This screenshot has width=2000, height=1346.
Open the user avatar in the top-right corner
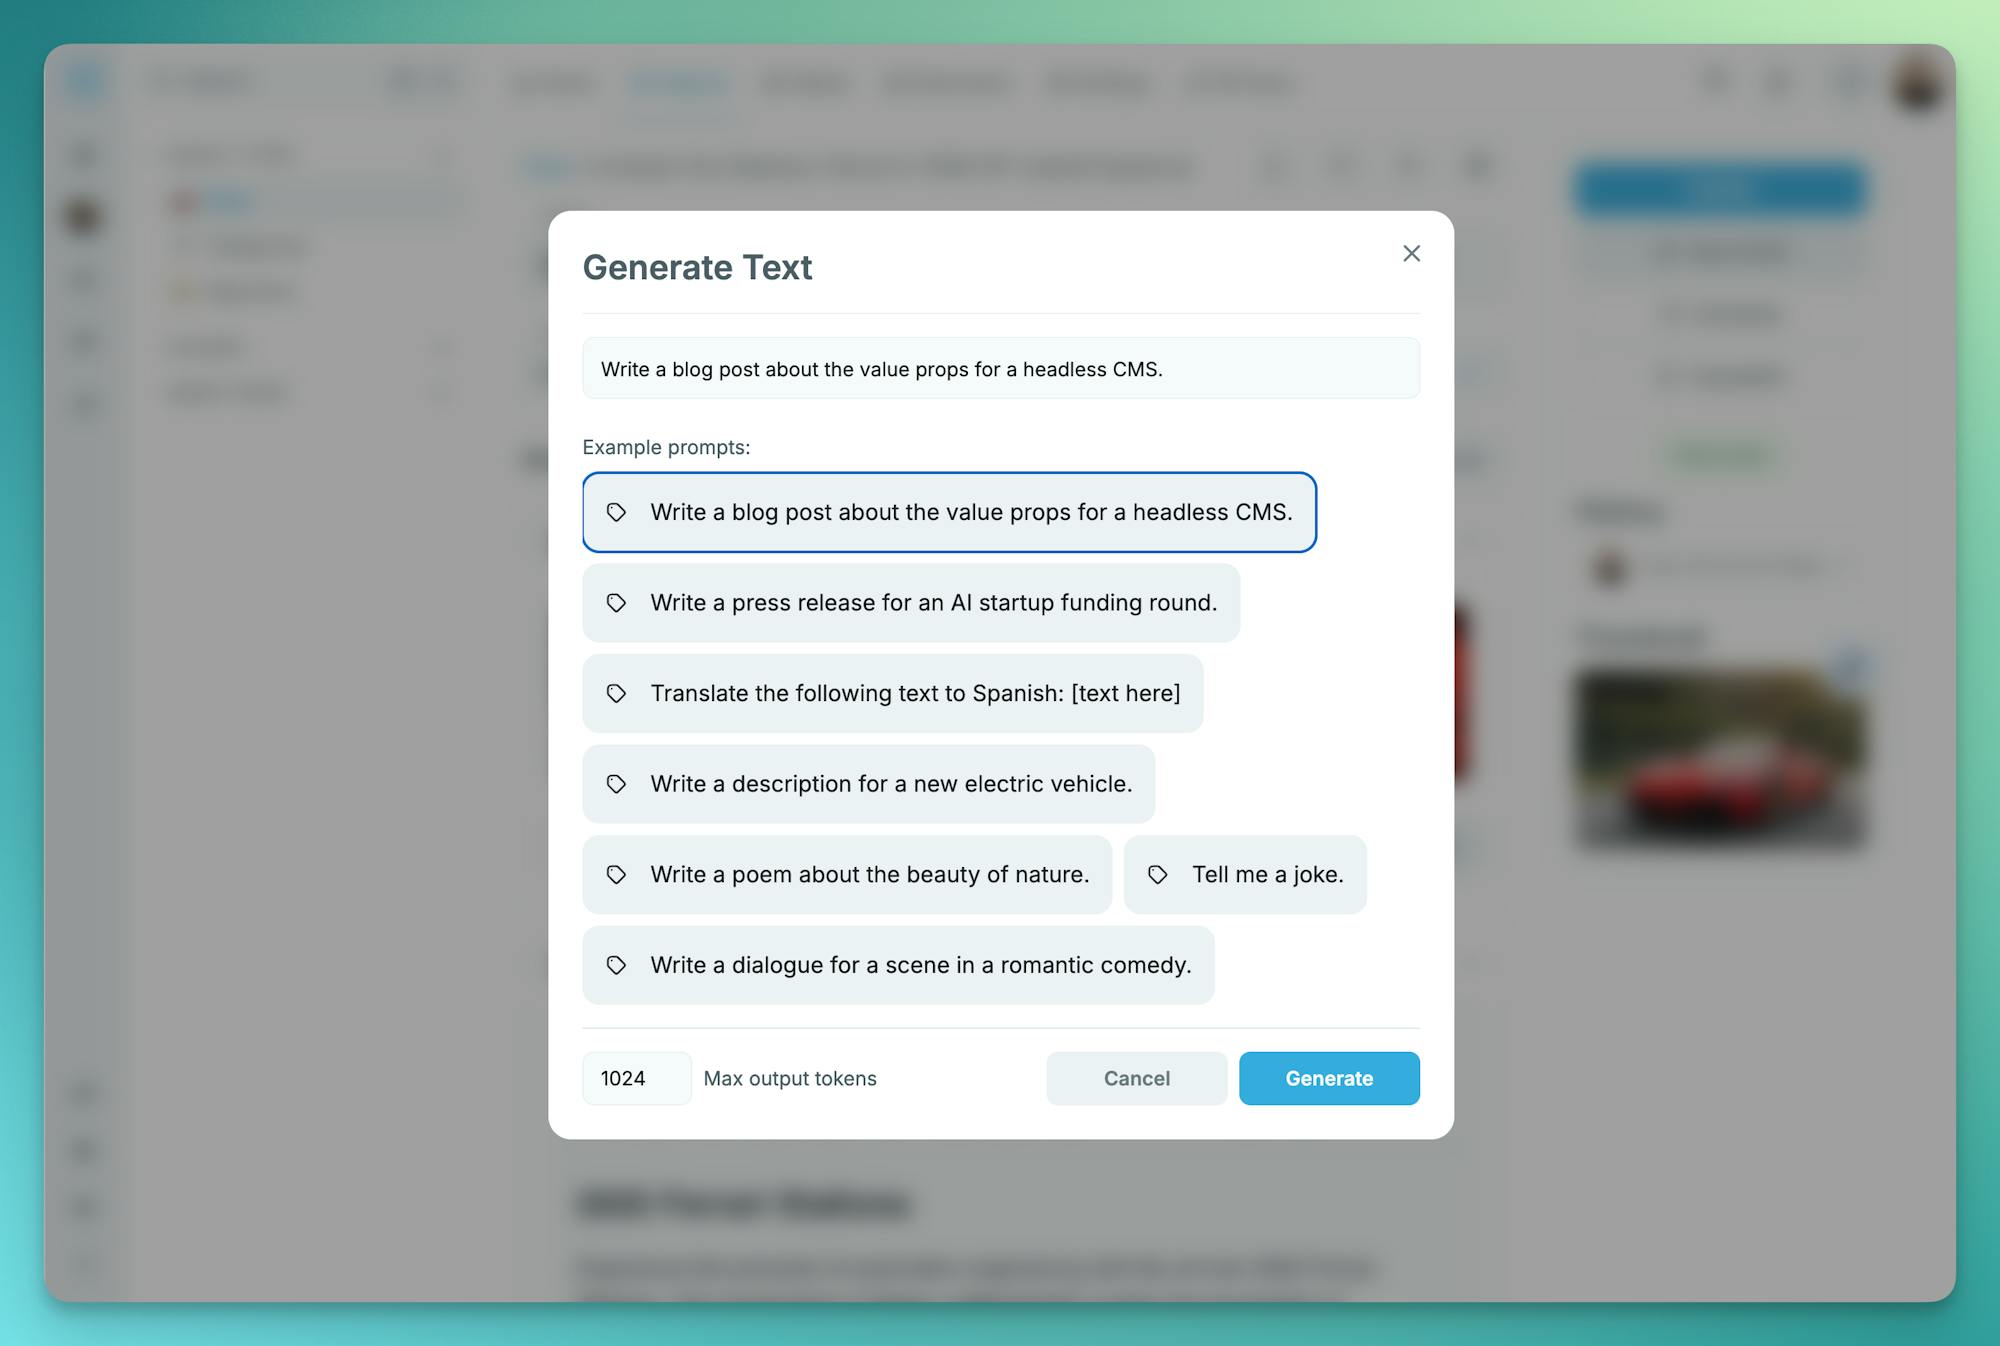[1917, 85]
